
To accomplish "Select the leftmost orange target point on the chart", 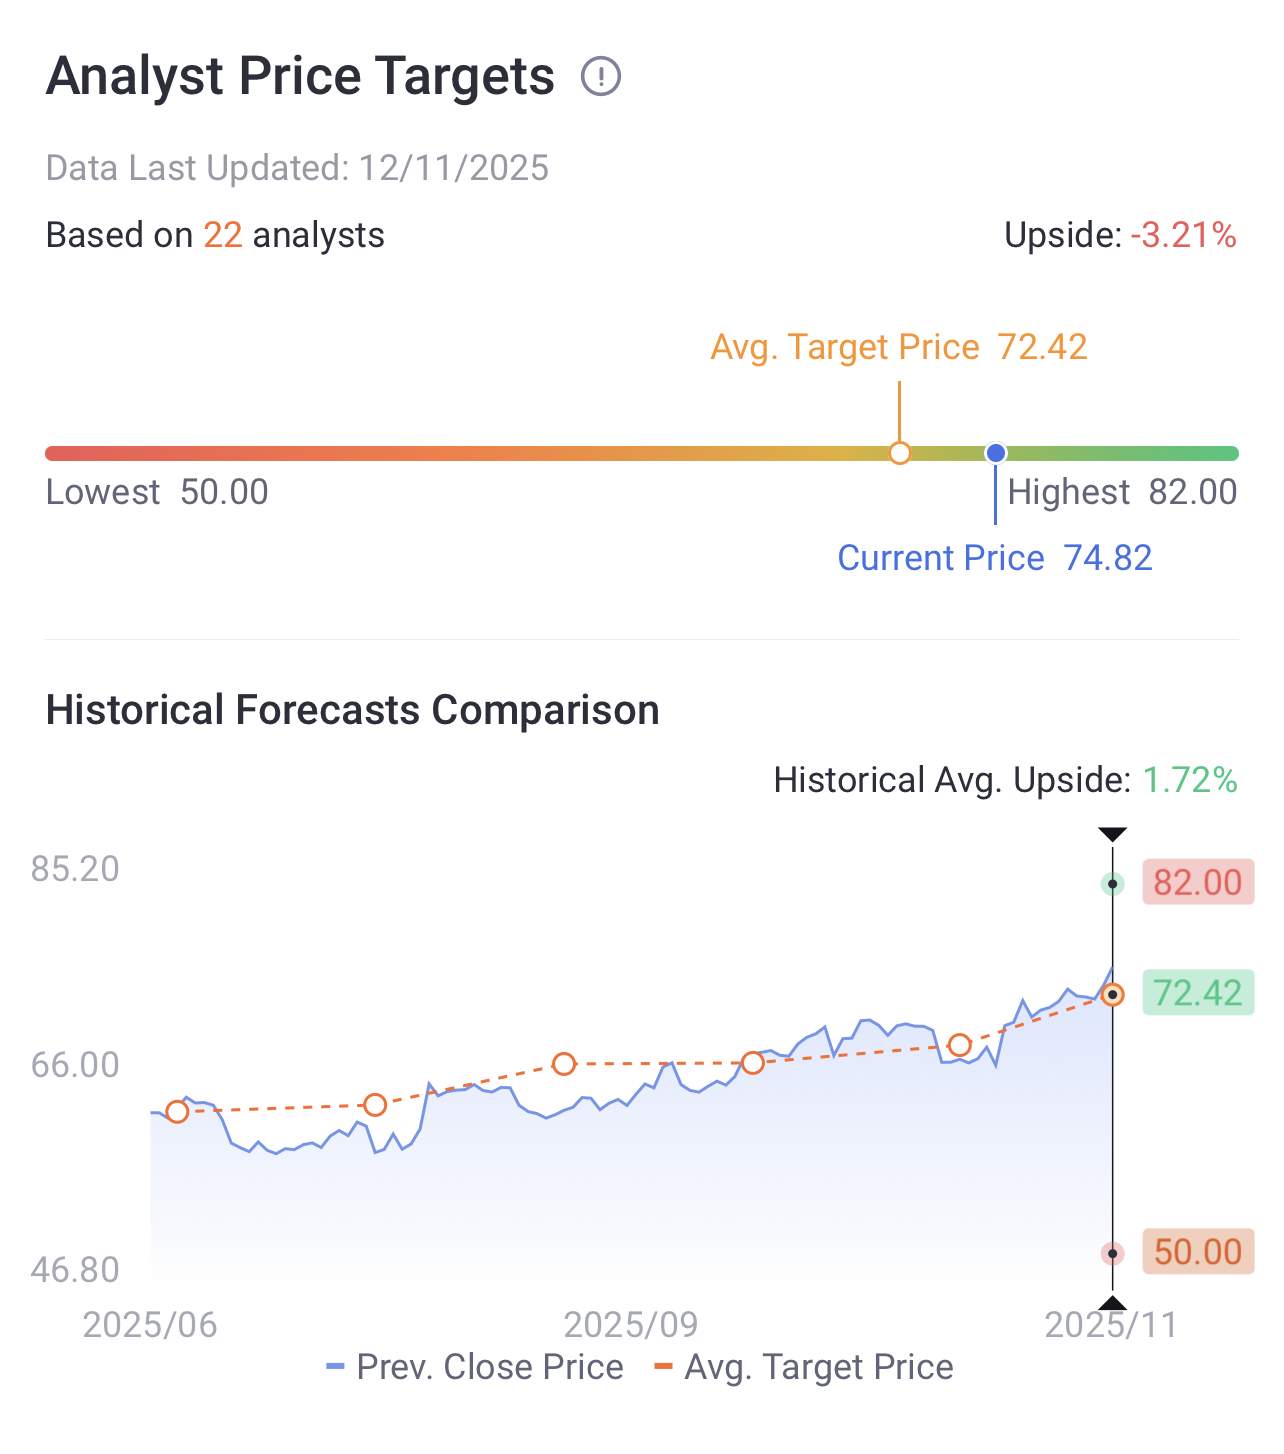I will point(177,1111).
